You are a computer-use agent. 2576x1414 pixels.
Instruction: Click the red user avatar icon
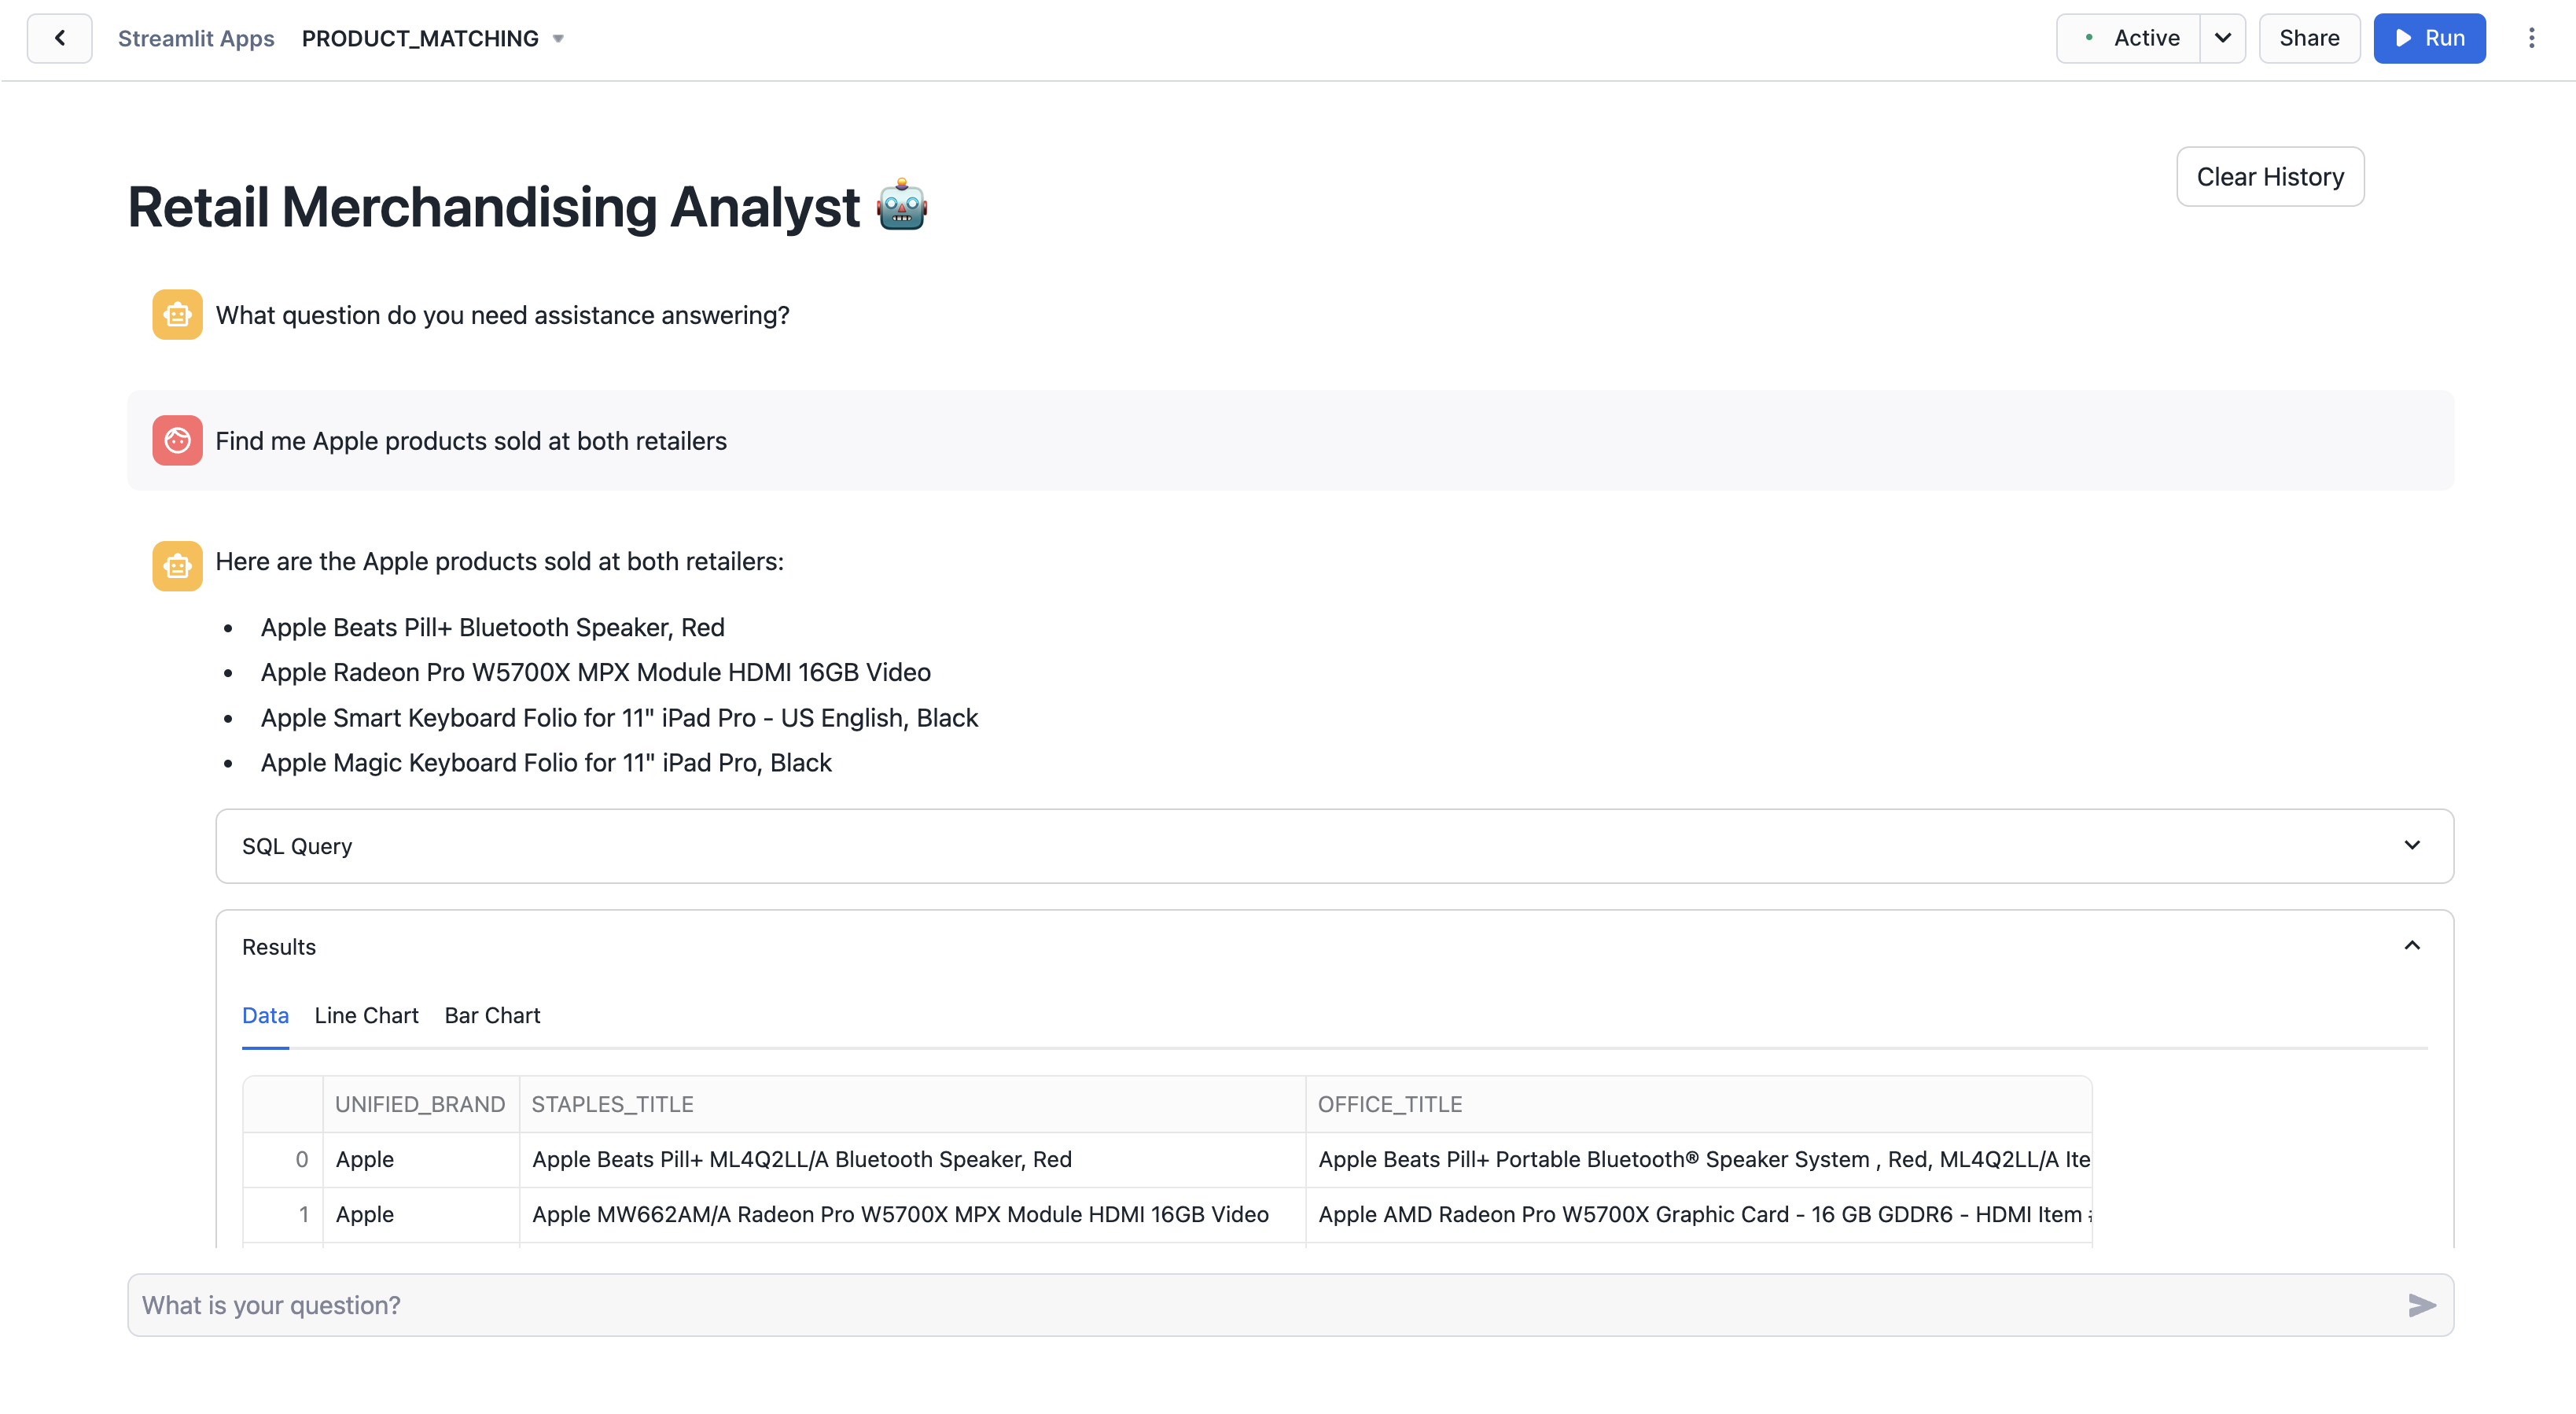coord(177,441)
